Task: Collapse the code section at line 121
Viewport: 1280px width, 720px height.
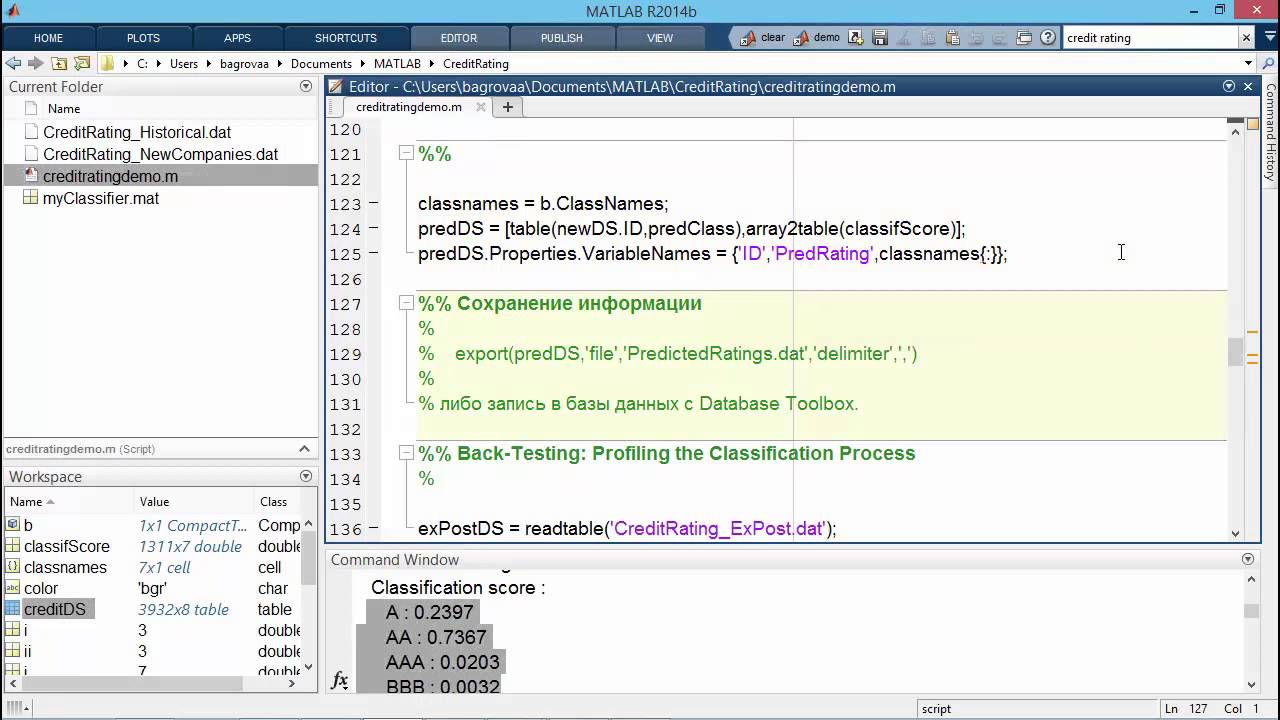Action: pyautogui.click(x=406, y=153)
